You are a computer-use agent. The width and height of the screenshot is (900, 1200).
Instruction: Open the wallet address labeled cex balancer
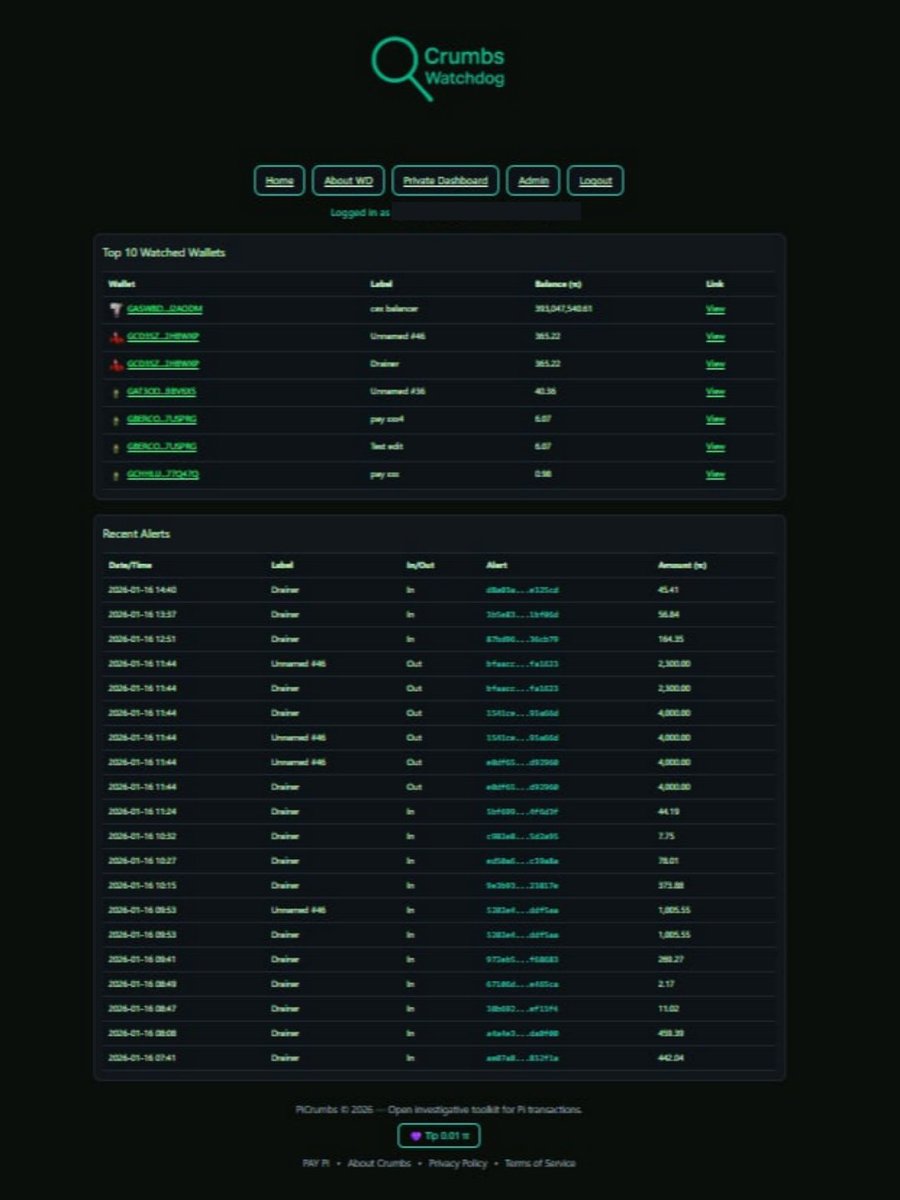click(x=165, y=309)
